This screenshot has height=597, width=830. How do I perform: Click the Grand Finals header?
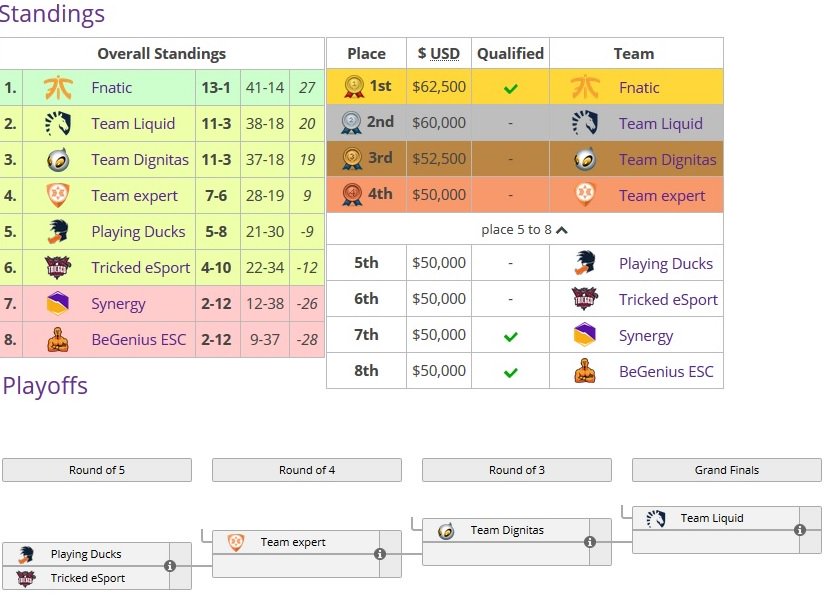pyautogui.click(x=727, y=470)
